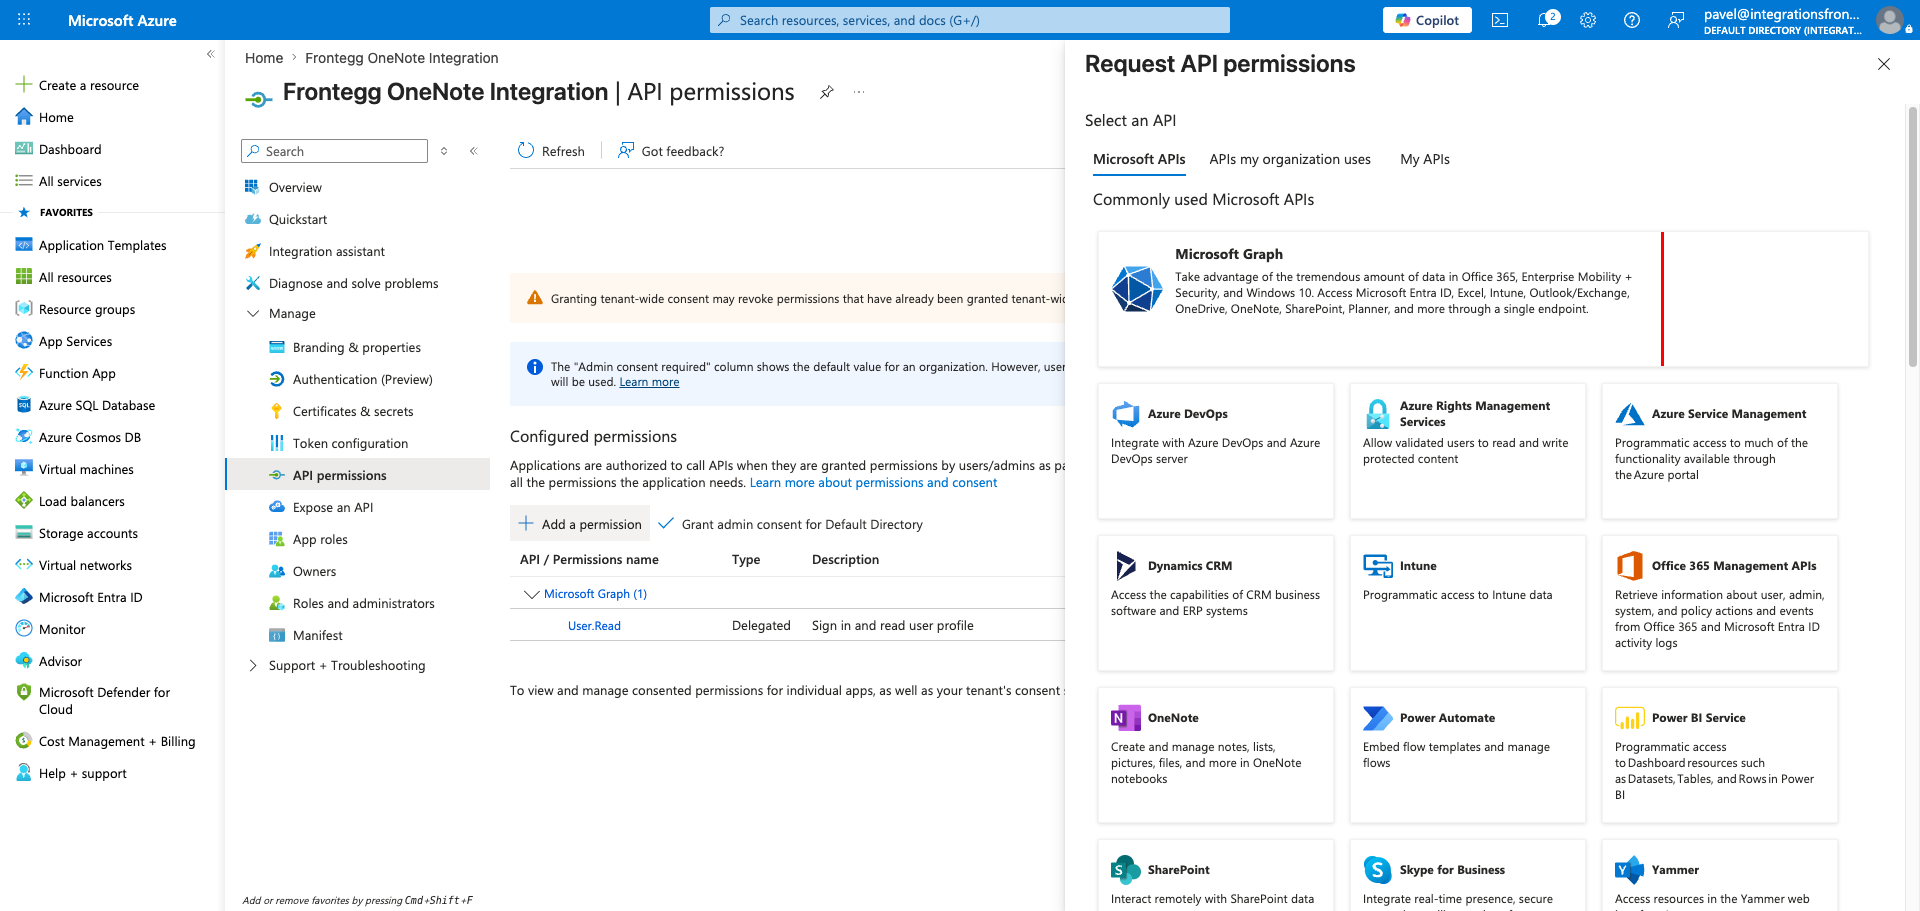The width and height of the screenshot is (1920, 911).
Task: Select the SharePoint API card
Action: click(x=1216, y=876)
